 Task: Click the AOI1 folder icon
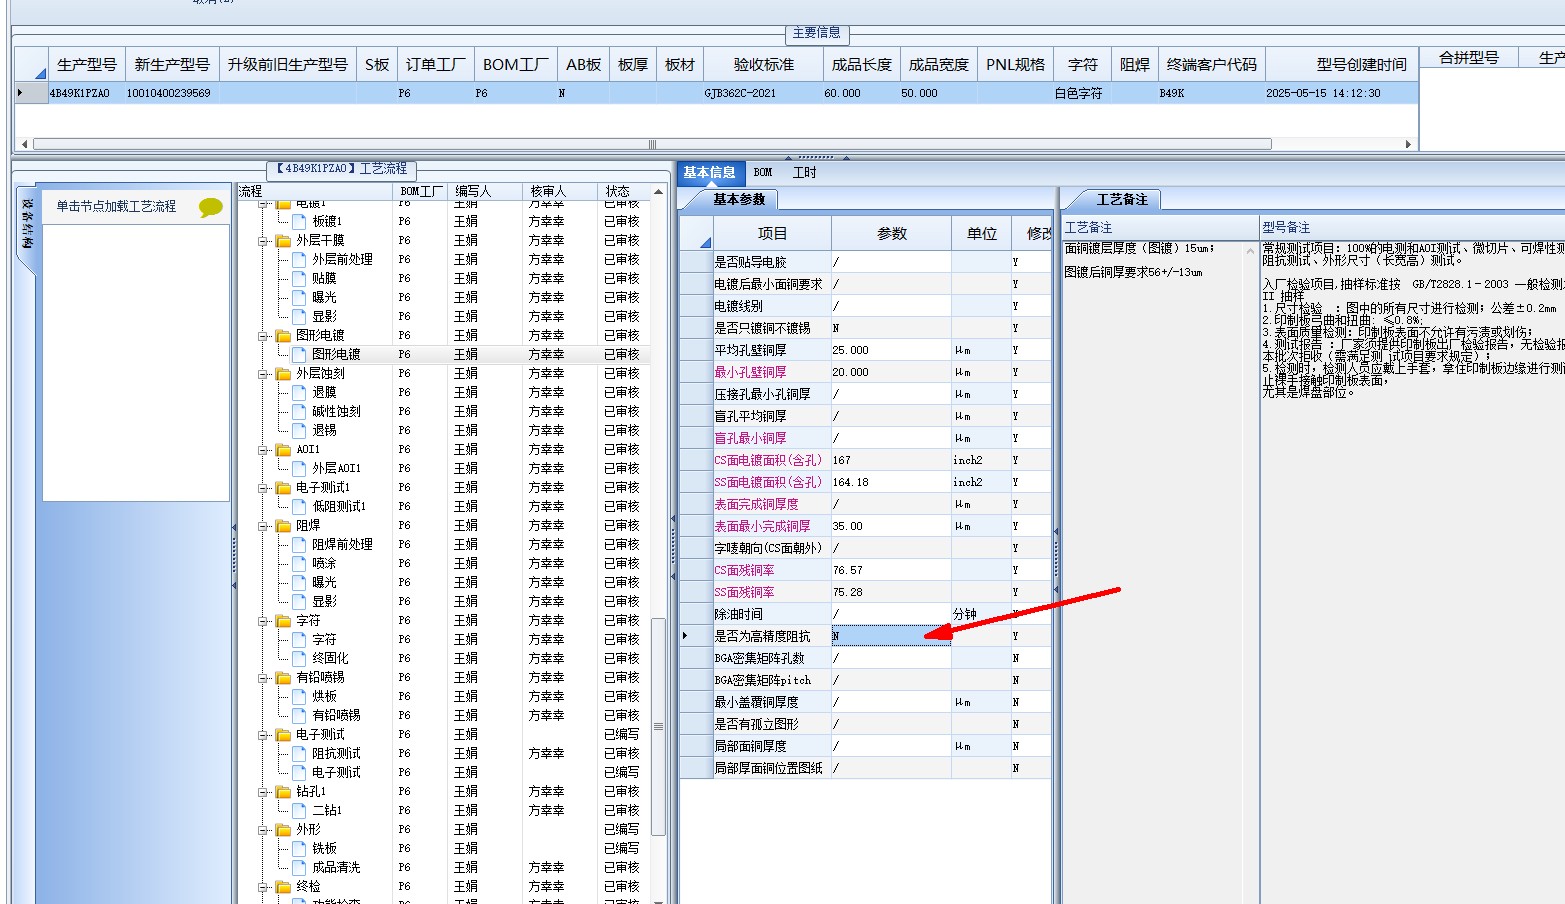pyautogui.click(x=283, y=449)
